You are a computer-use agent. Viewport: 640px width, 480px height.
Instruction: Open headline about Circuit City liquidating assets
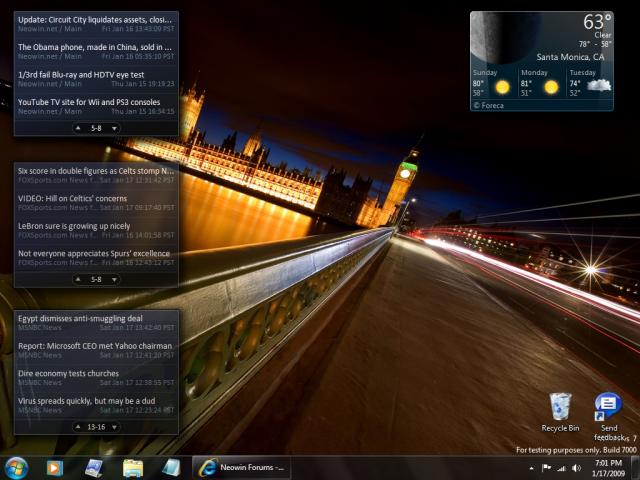point(95,20)
